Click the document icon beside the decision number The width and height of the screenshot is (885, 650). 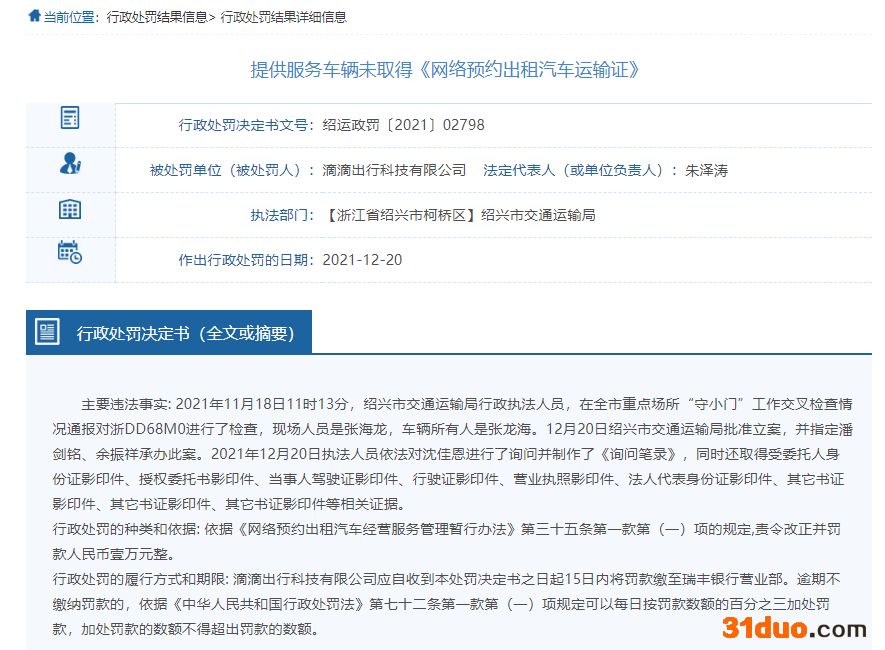(70, 118)
